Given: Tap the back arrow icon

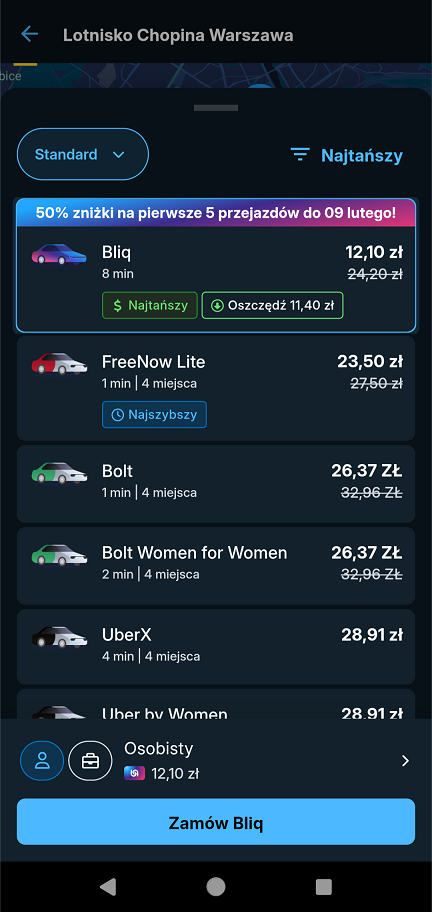Looking at the screenshot, I should (29, 34).
